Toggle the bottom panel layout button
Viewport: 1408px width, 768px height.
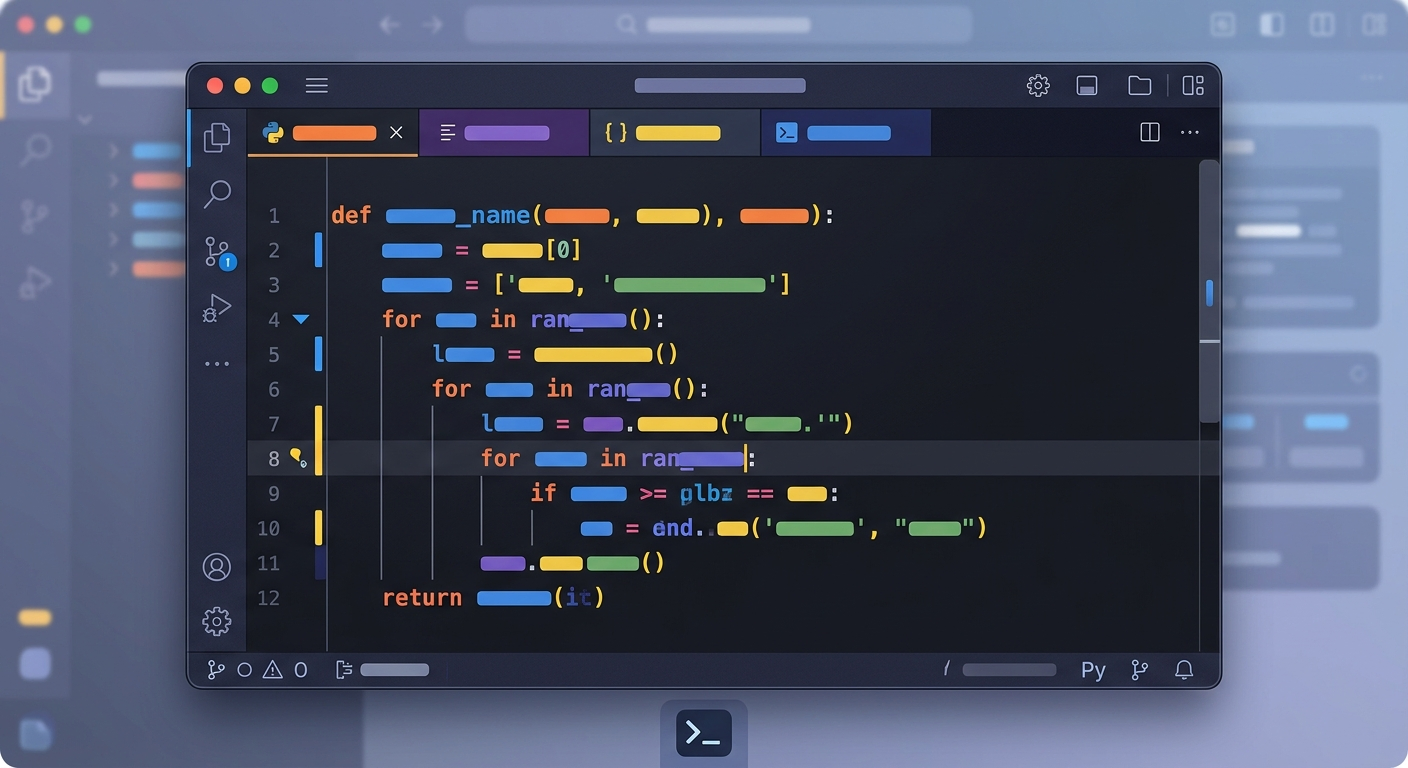1087,86
